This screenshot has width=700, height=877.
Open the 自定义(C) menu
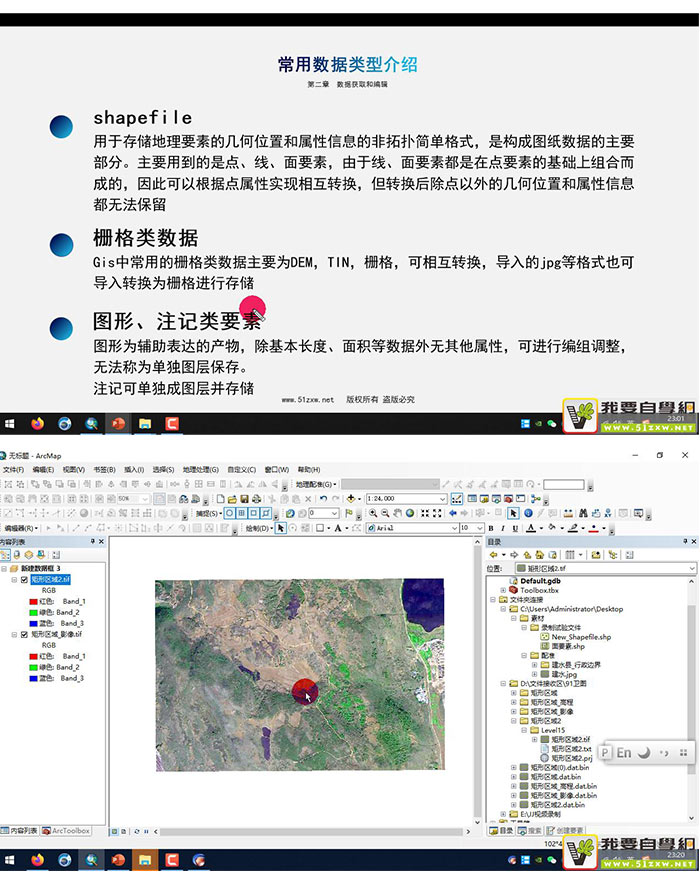pyautogui.click(x=242, y=470)
